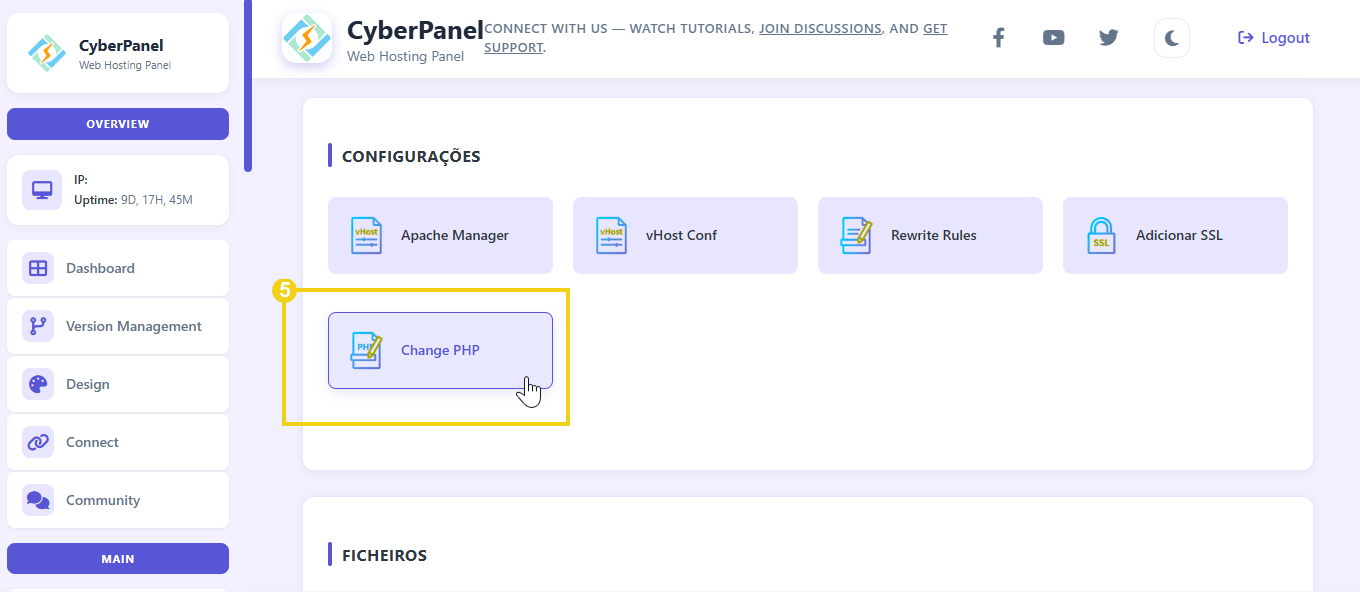
Task: Open Adicionar SSL settings
Action: pos(1175,235)
